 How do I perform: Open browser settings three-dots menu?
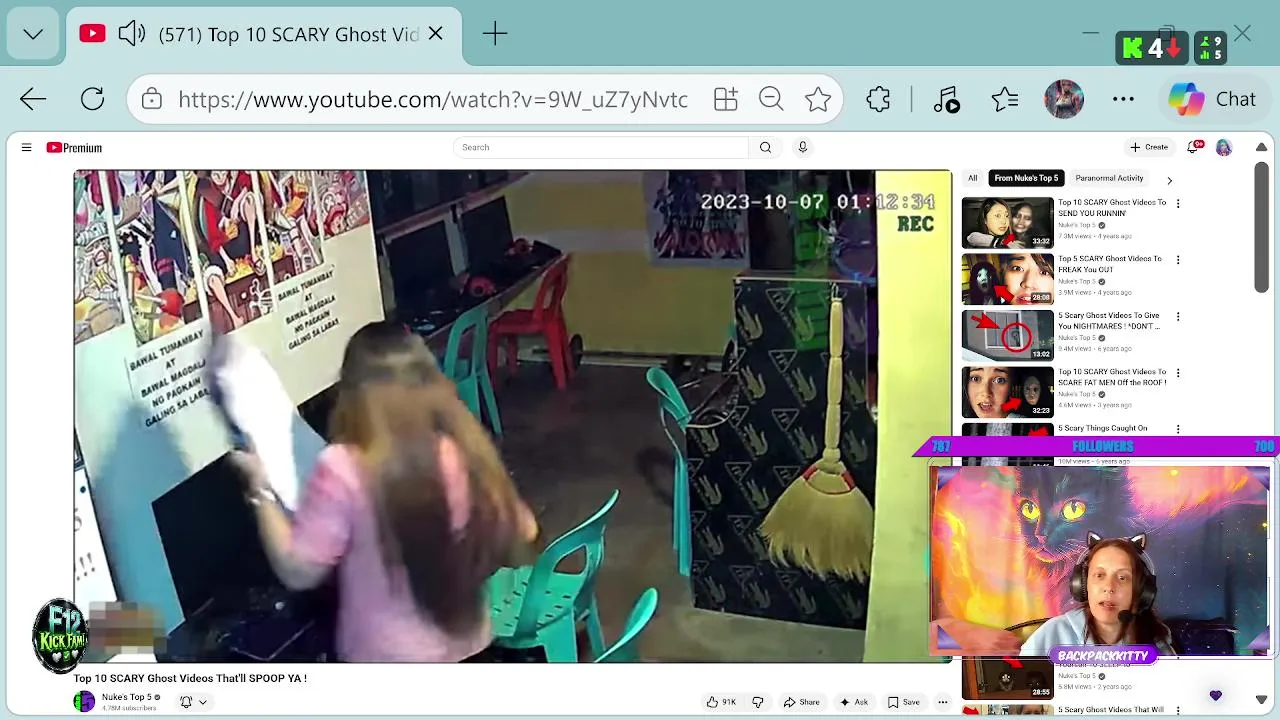click(x=1123, y=99)
